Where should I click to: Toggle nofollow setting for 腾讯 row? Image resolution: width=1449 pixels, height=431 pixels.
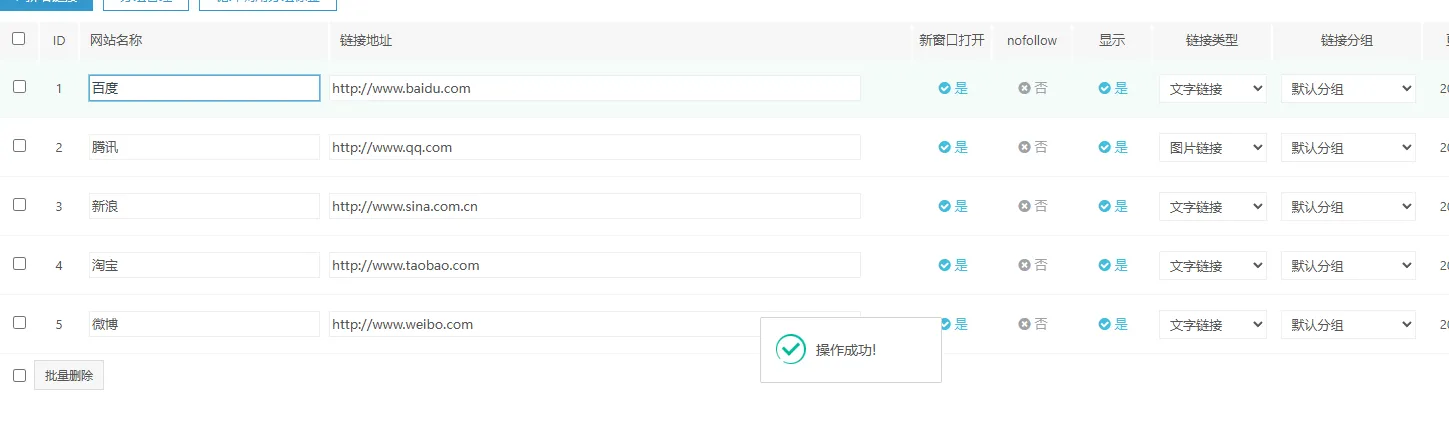pyautogui.click(x=1033, y=147)
